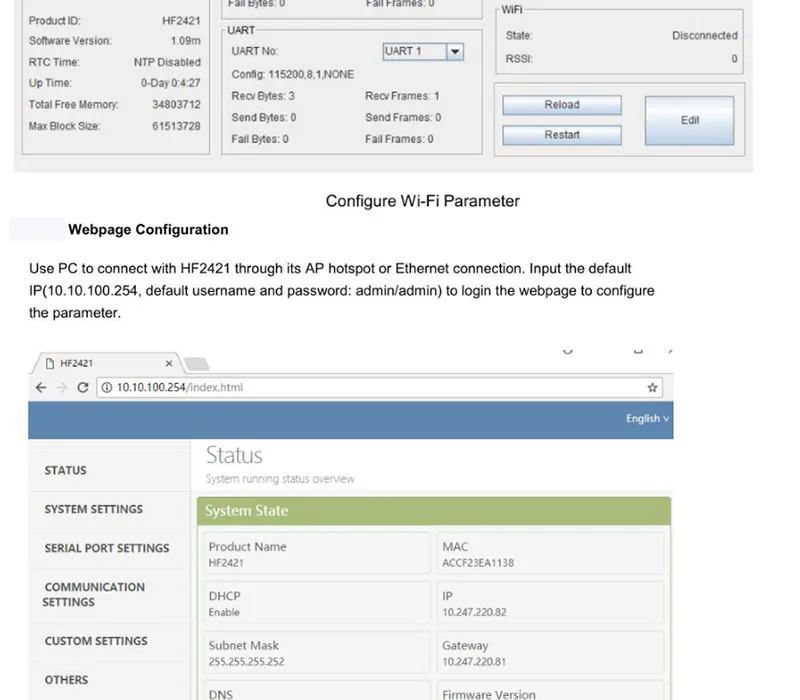Click the Status page heading
The height and width of the screenshot is (700, 800).
coord(234,455)
